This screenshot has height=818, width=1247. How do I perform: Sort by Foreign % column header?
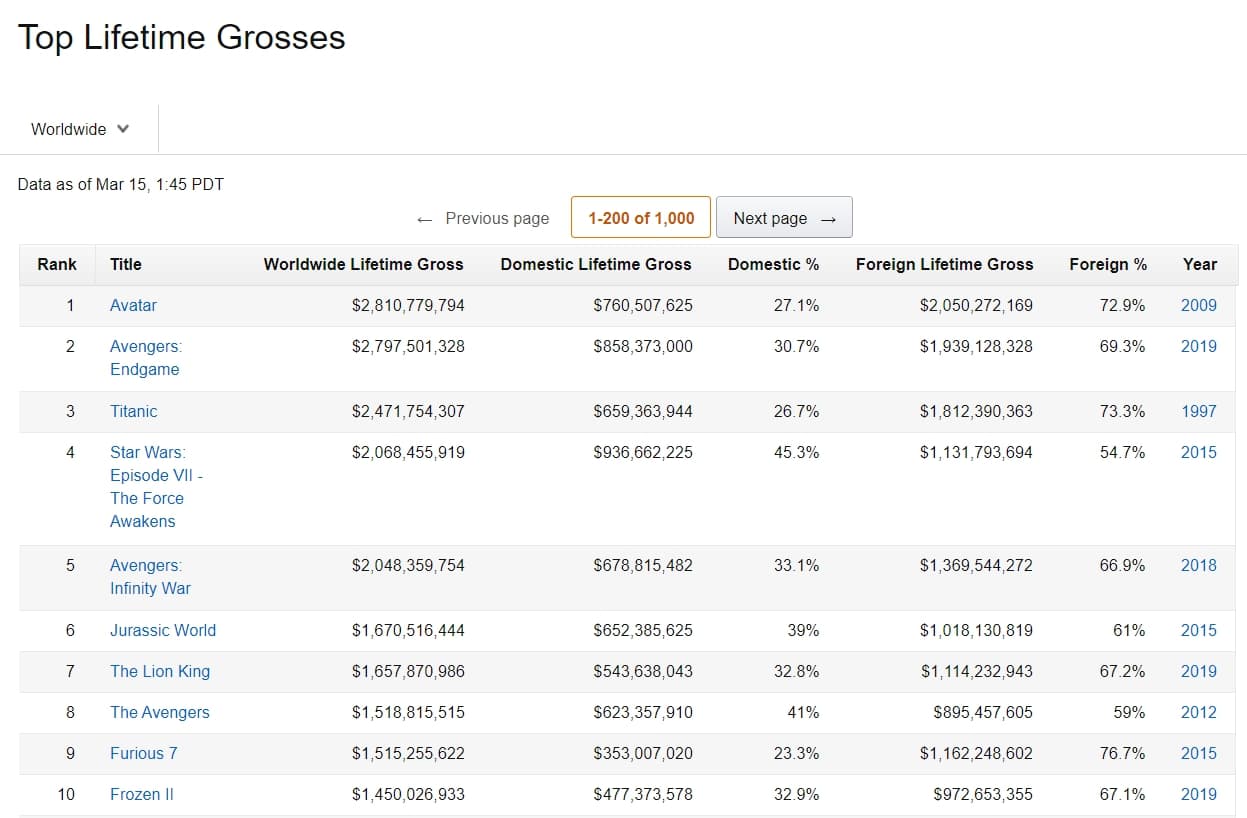tap(1108, 264)
